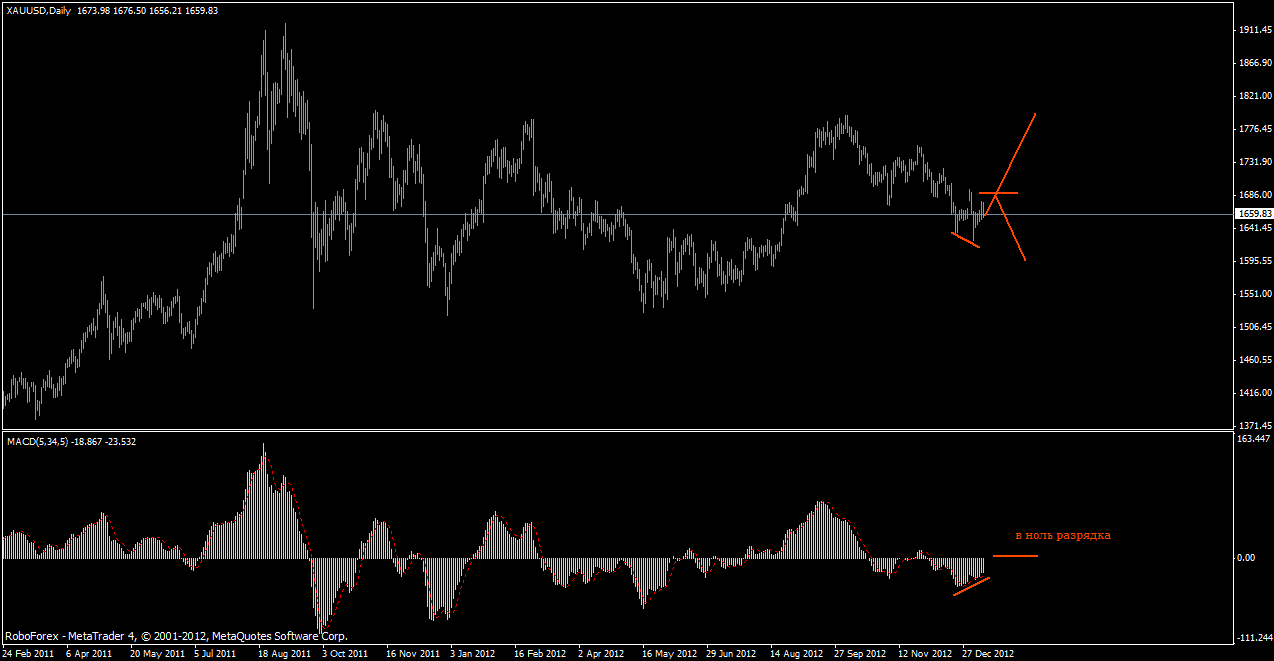This screenshot has width=1274, height=661.
Task: Click the 12 Nov 2012 date label
Action: click(925, 654)
